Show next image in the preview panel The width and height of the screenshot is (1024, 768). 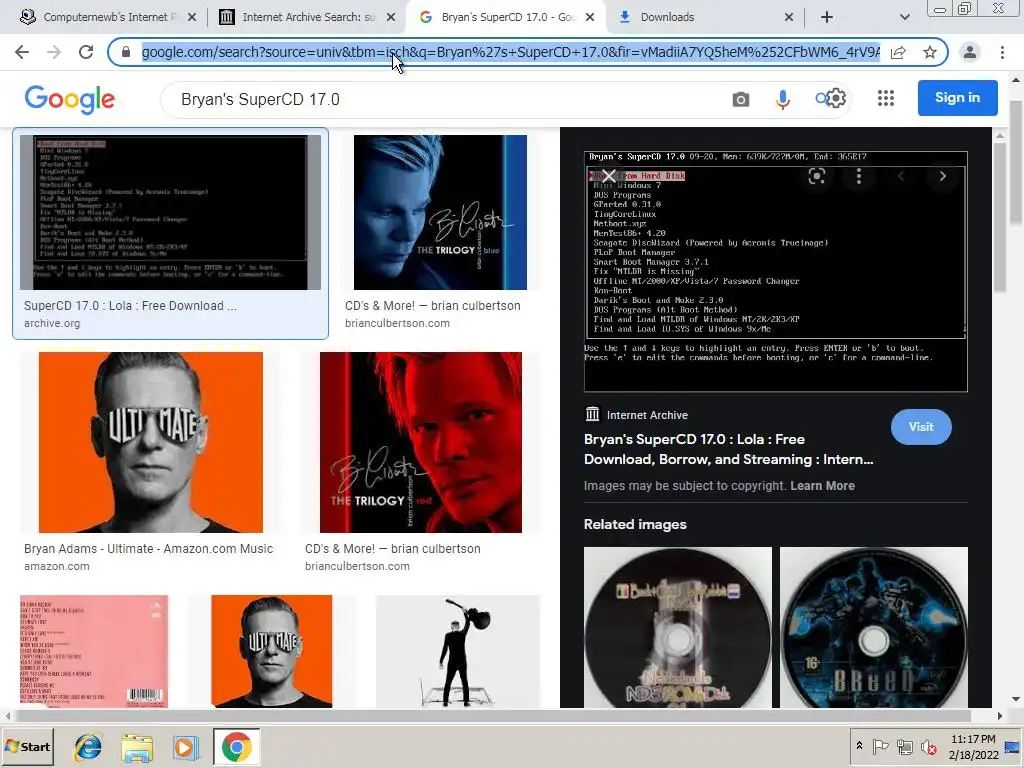click(x=942, y=176)
